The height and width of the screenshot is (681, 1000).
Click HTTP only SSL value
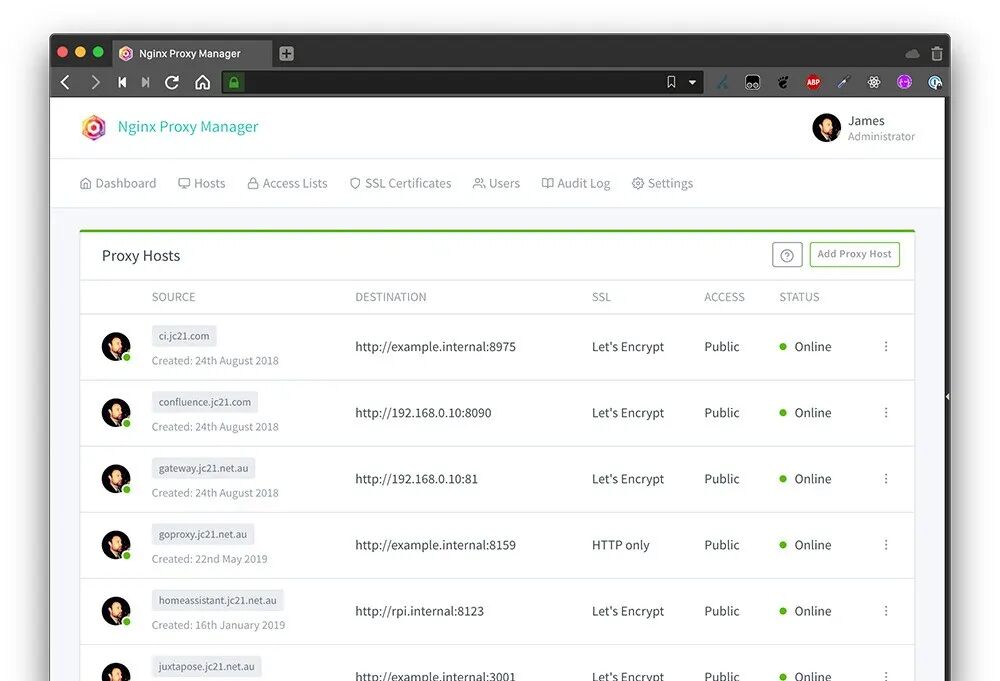pos(621,545)
